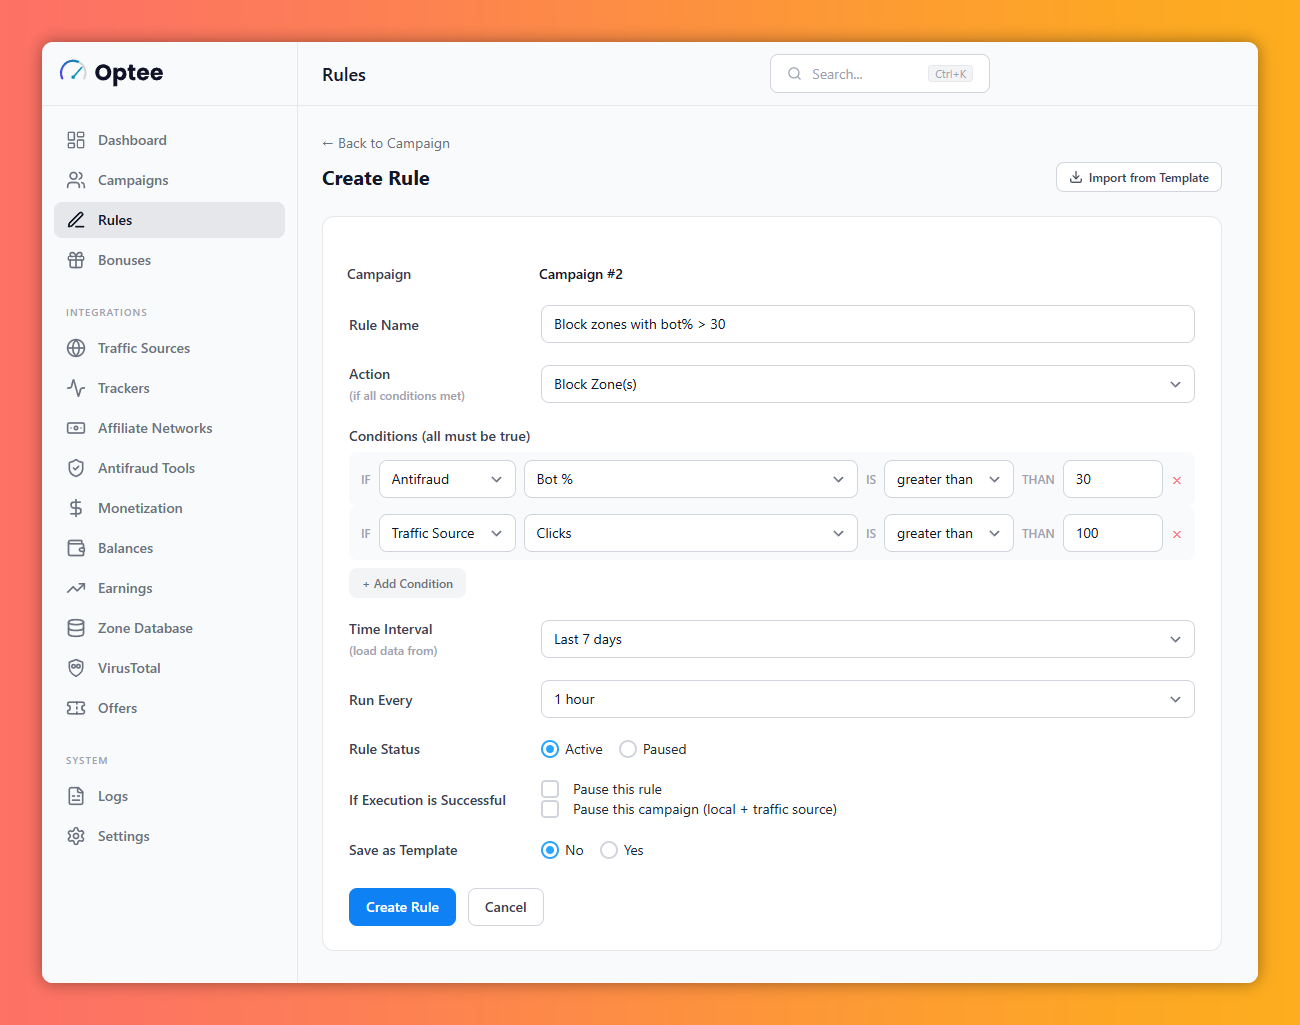Click the Search box

tap(880, 74)
